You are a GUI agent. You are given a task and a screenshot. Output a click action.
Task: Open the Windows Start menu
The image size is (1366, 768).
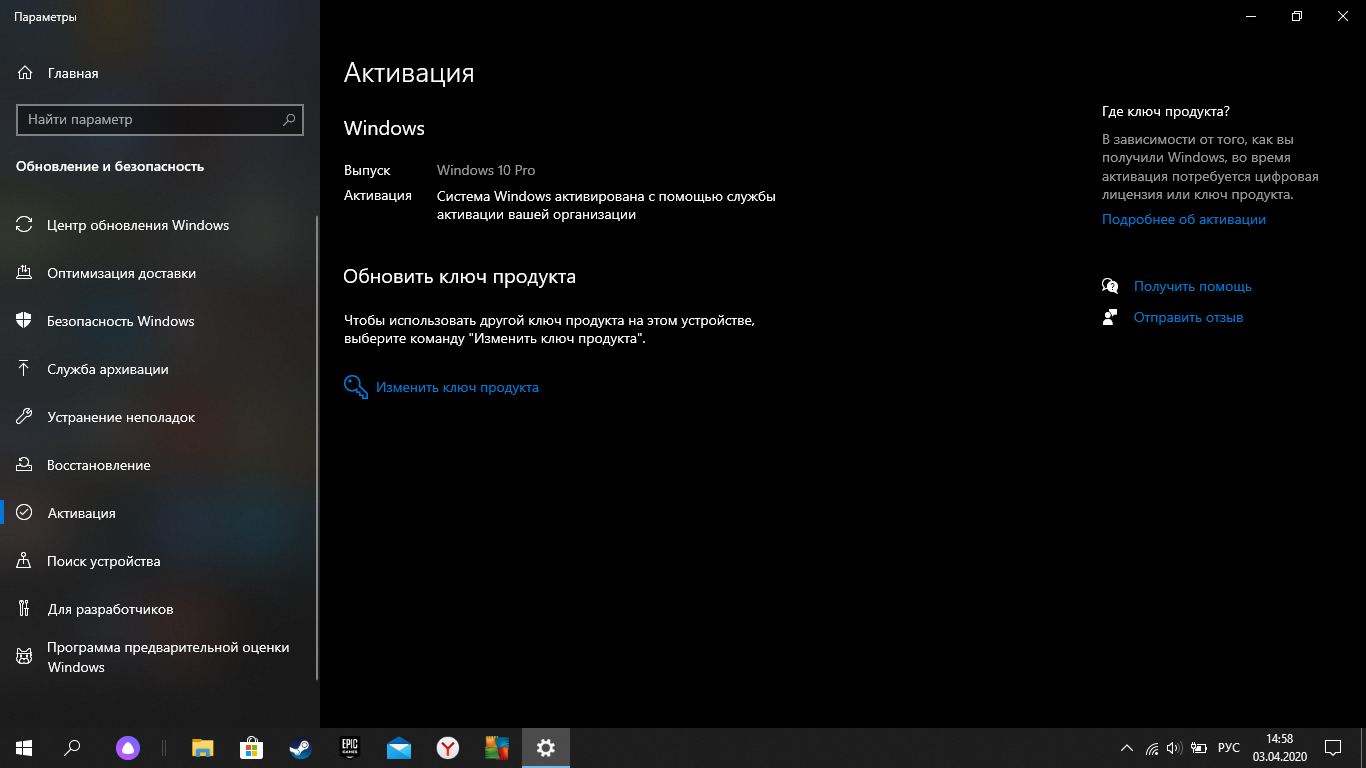(x=24, y=747)
